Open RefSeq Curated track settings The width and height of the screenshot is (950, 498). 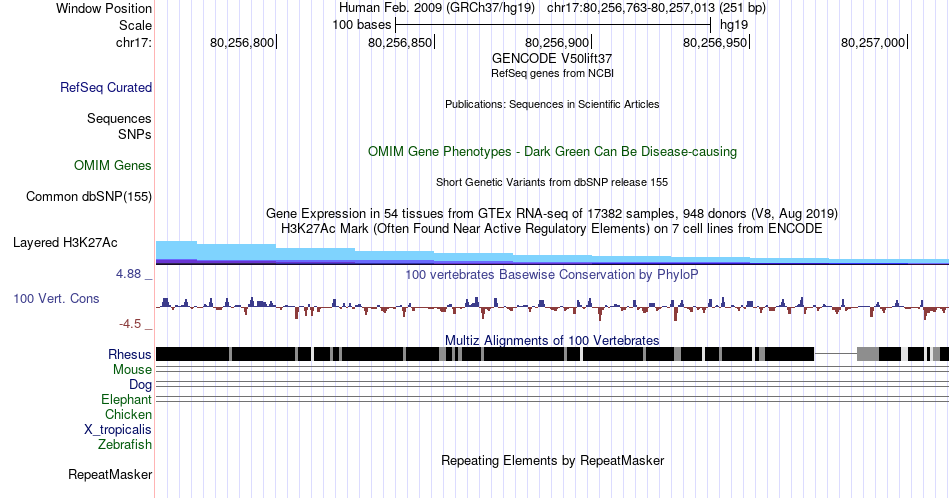[105, 87]
